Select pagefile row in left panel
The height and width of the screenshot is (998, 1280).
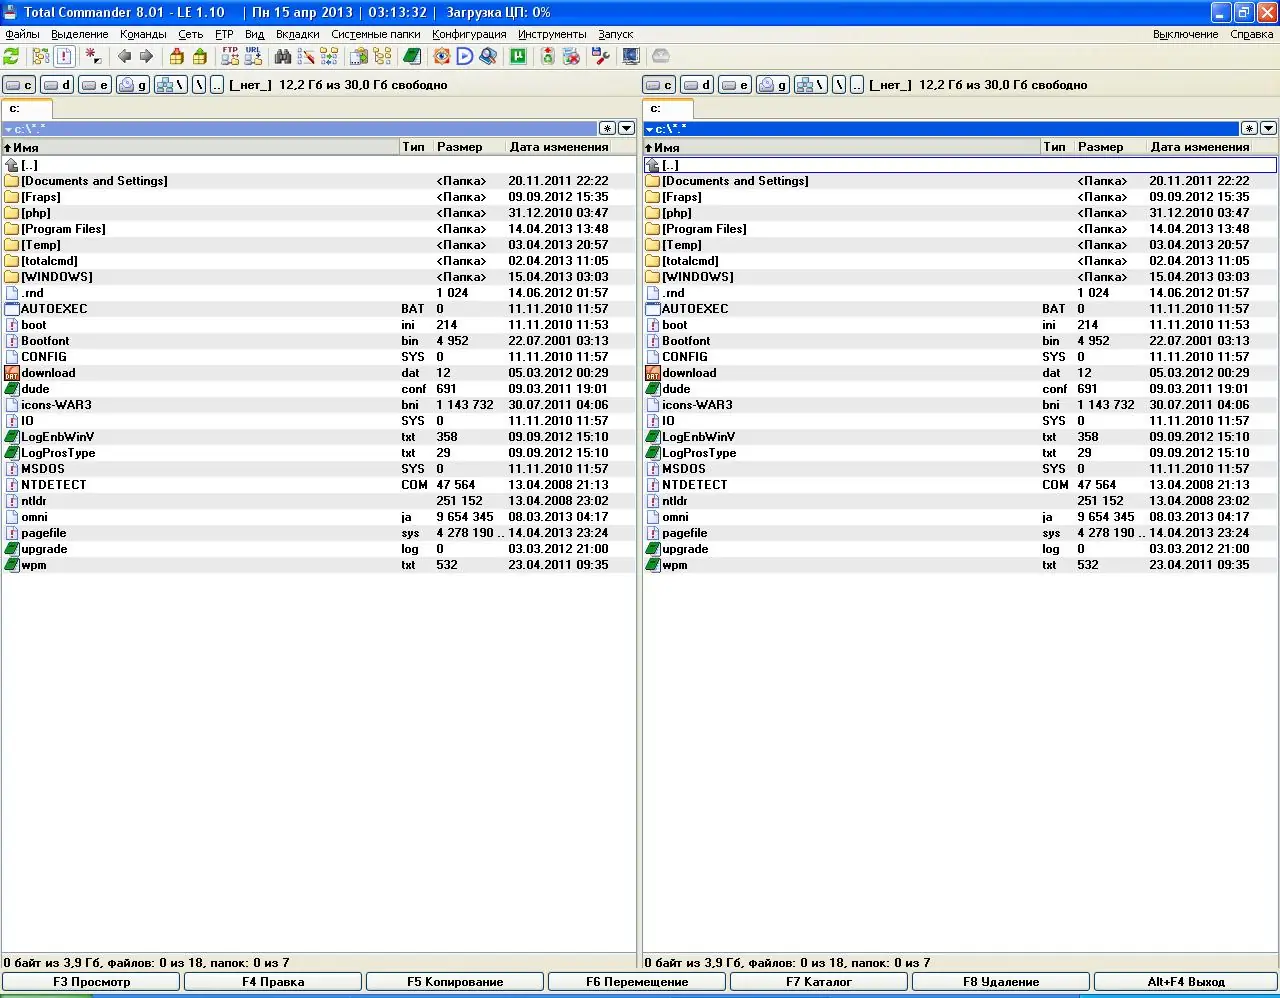pos(319,533)
